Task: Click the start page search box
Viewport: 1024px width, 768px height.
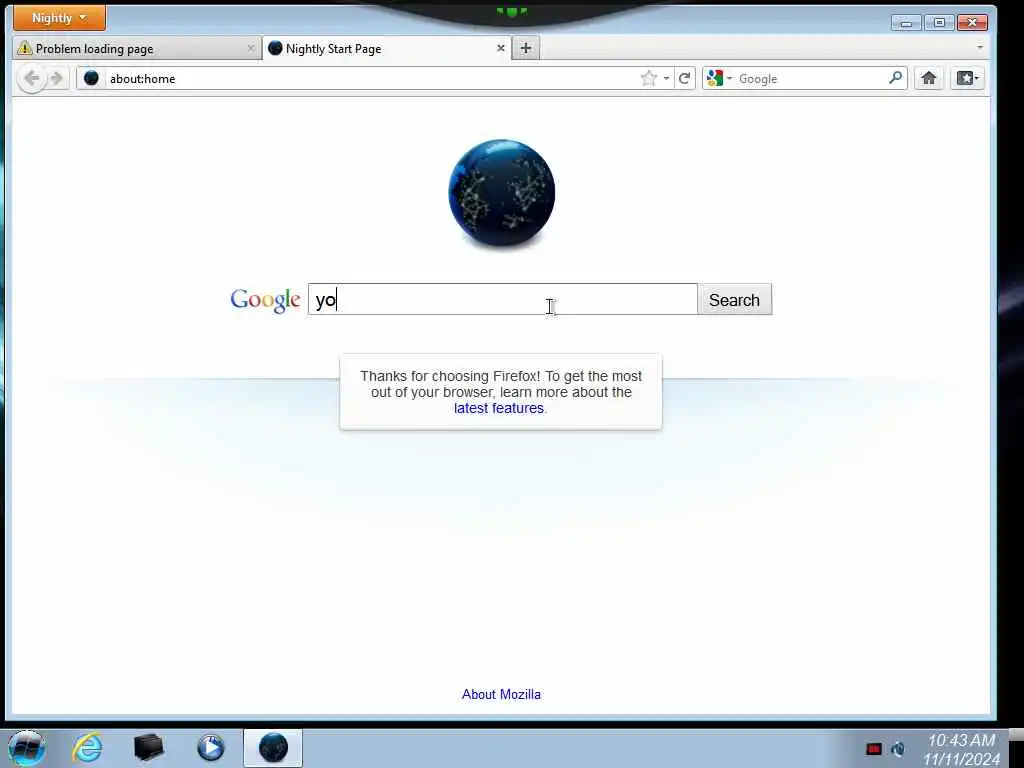Action: click(502, 299)
